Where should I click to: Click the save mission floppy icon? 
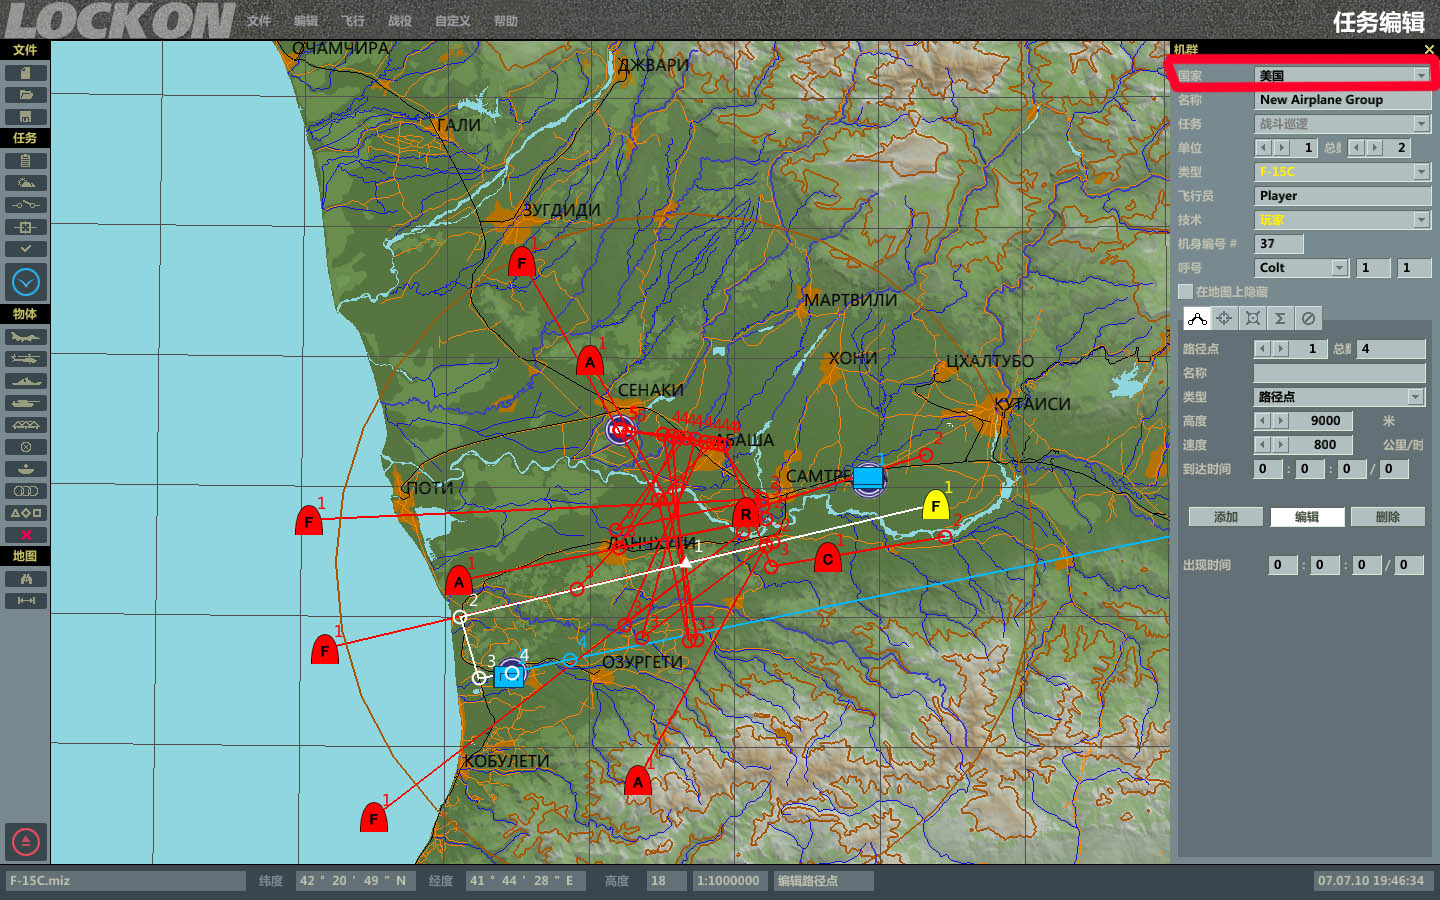26,117
